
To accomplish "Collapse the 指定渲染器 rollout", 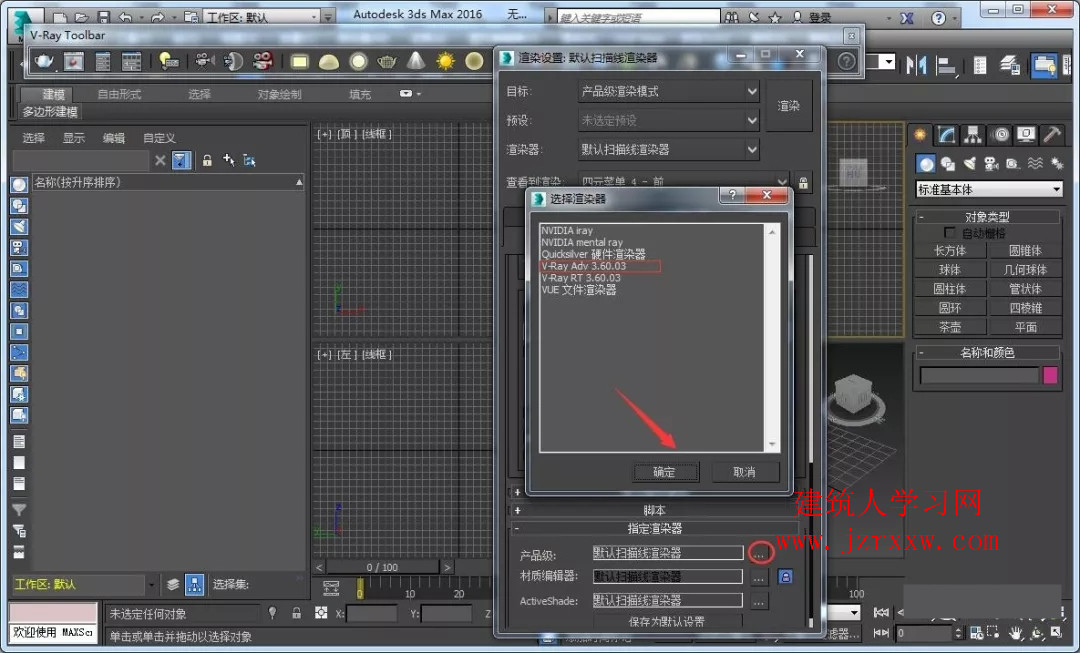I will tap(654, 528).
